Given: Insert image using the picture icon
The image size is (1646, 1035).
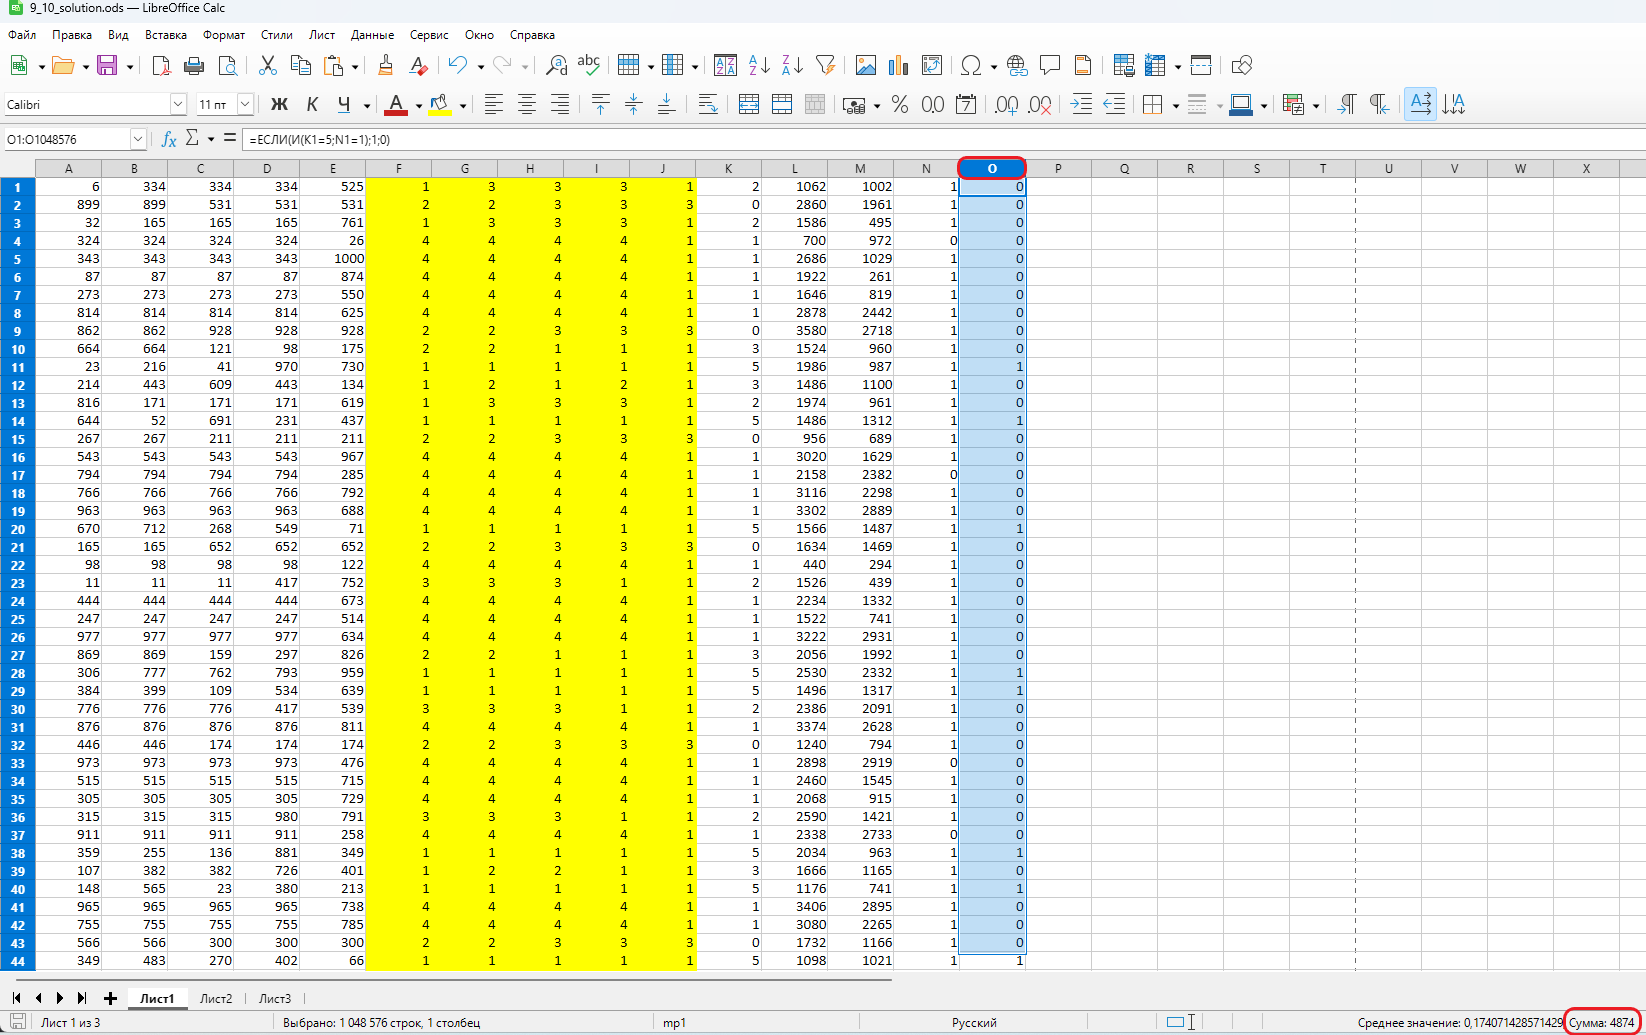Looking at the screenshot, I should (x=866, y=66).
